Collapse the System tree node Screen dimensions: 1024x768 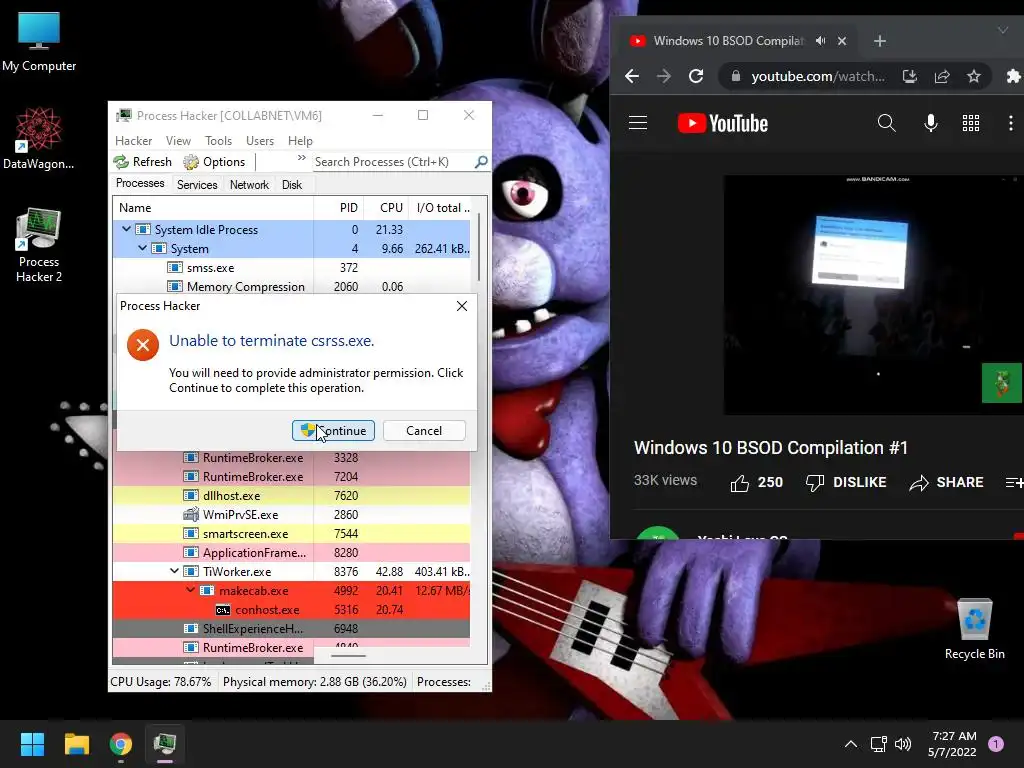pos(142,248)
